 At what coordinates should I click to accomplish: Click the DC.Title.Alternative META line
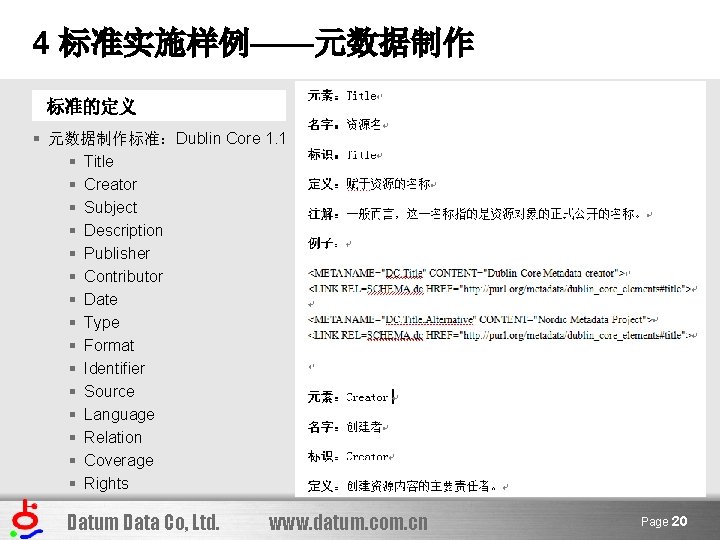(483, 319)
